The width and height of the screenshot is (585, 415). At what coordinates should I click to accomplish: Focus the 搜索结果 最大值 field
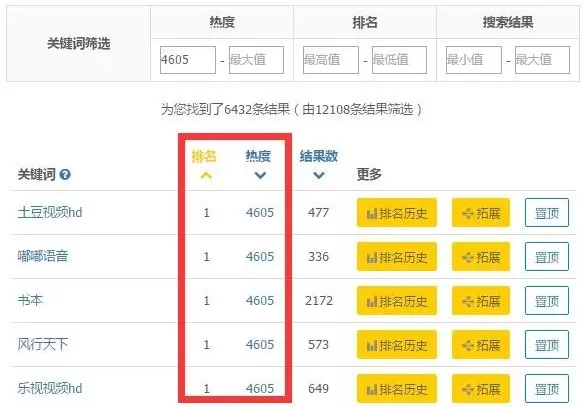(x=542, y=60)
